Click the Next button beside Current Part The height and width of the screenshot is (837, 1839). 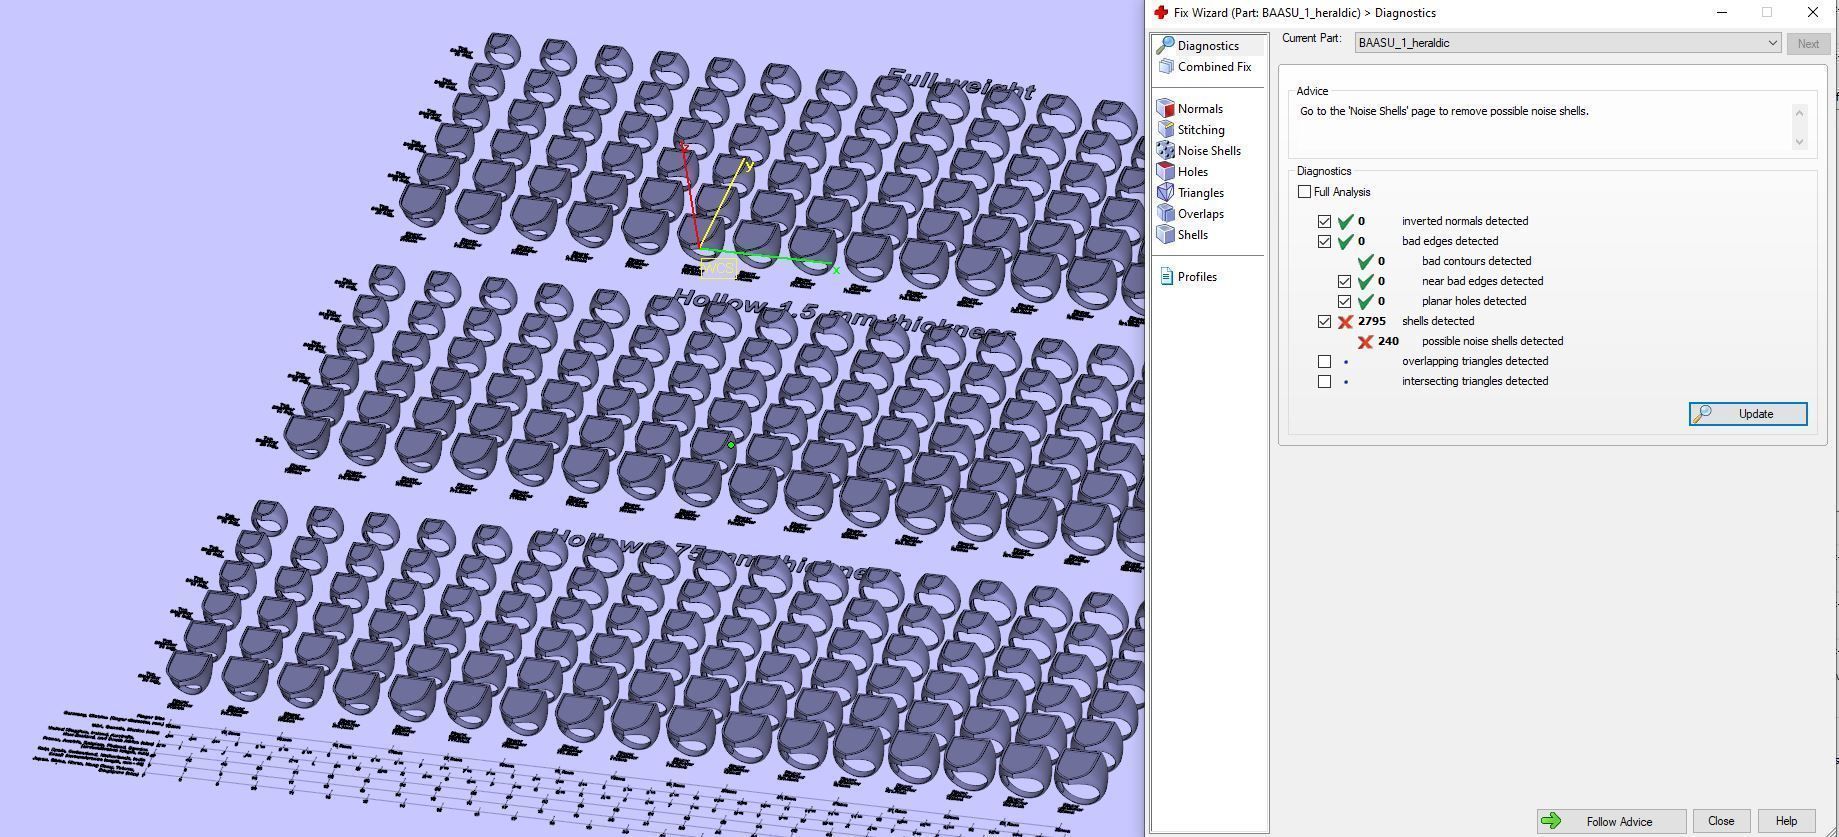(x=1808, y=43)
